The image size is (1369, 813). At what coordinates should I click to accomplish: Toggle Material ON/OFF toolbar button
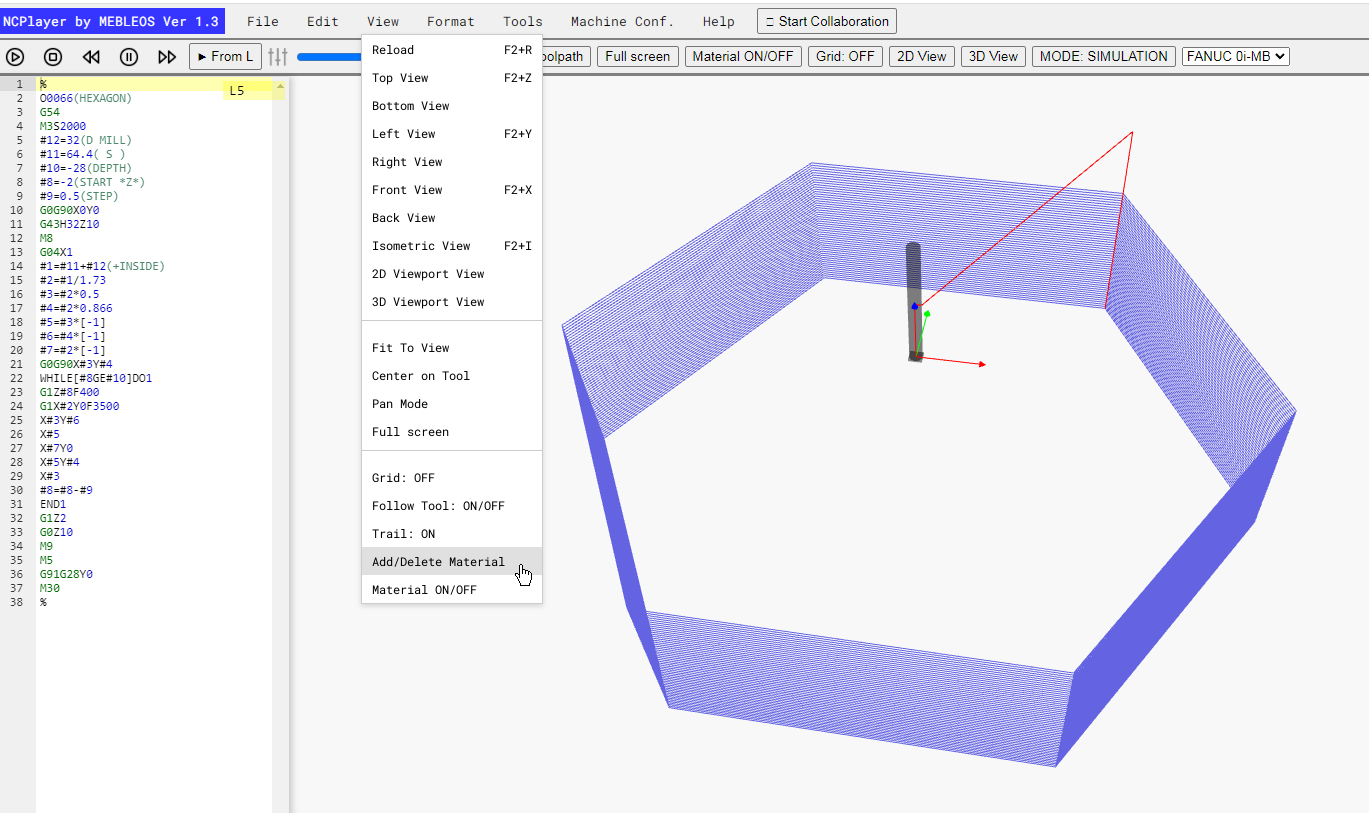[743, 56]
